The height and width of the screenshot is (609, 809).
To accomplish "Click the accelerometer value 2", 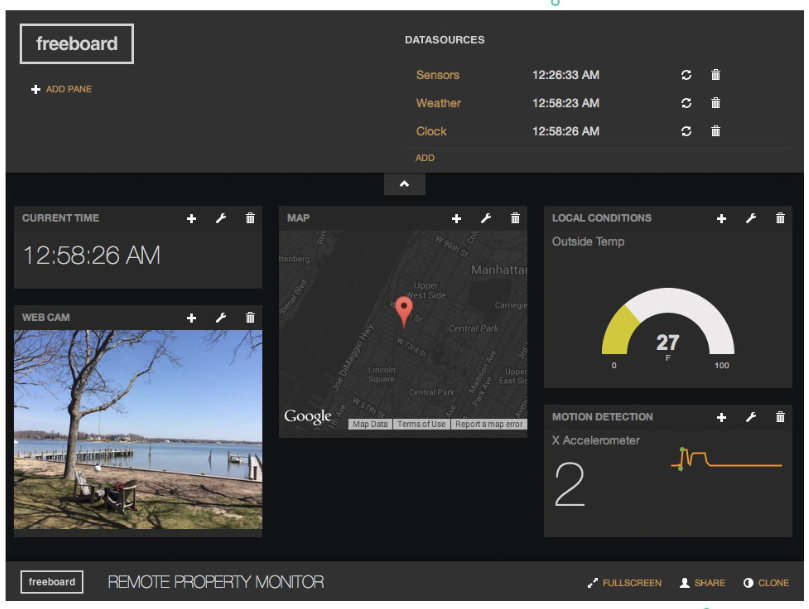I will coord(570,485).
